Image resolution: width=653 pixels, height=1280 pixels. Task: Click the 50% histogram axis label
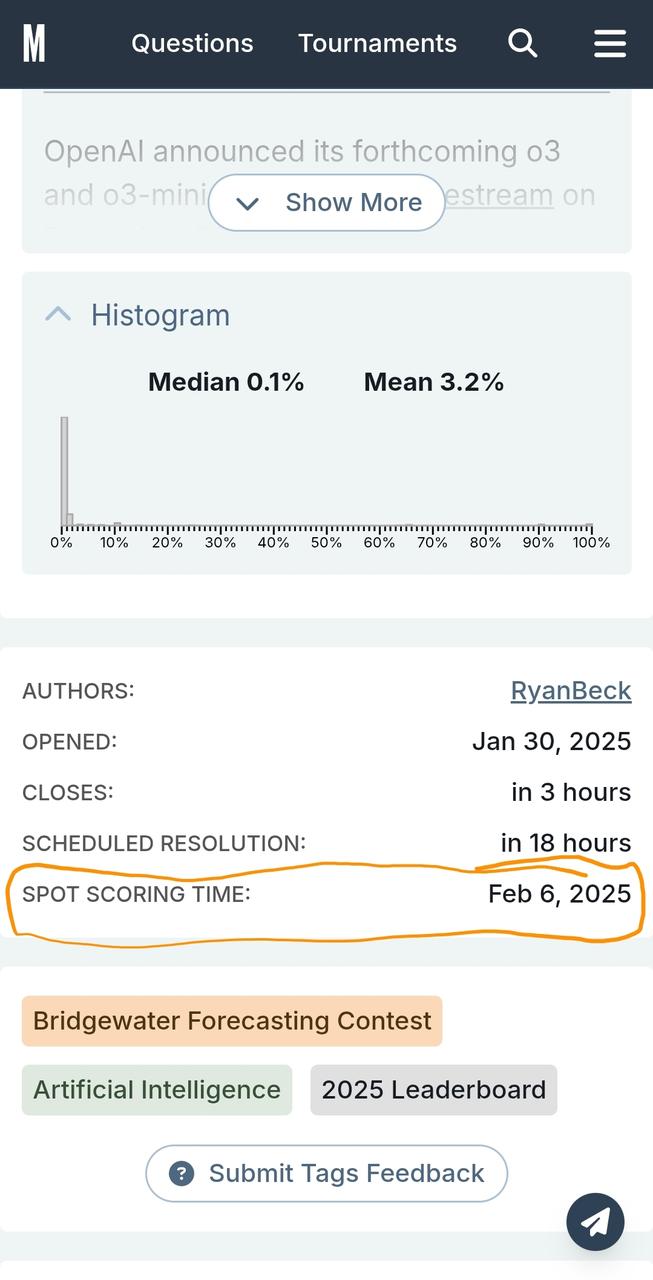pyautogui.click(x=326, y=543)
